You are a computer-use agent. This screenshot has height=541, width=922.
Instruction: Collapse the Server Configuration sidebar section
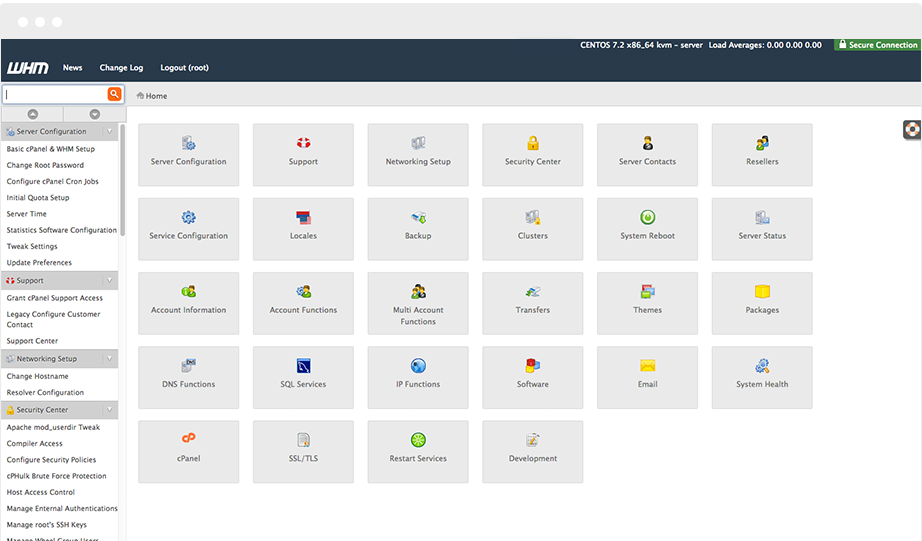point(109,132)
